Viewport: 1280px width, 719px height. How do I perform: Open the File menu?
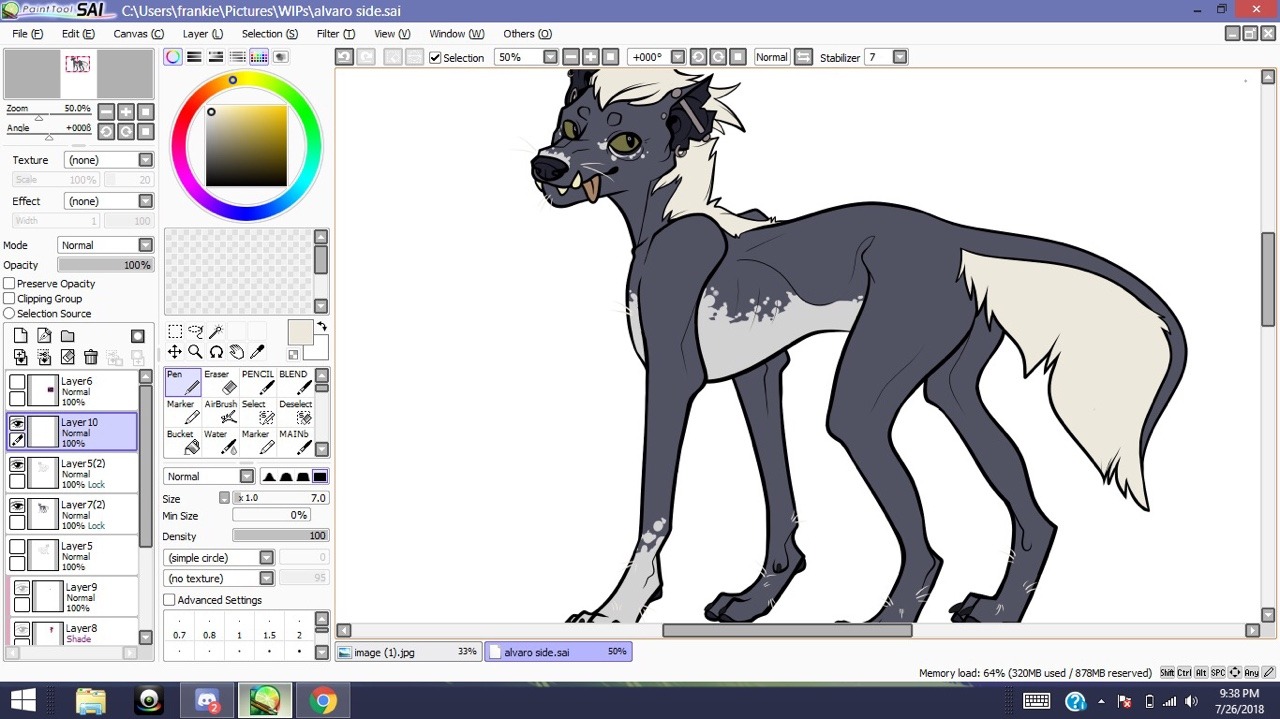(x=27, y=34)
